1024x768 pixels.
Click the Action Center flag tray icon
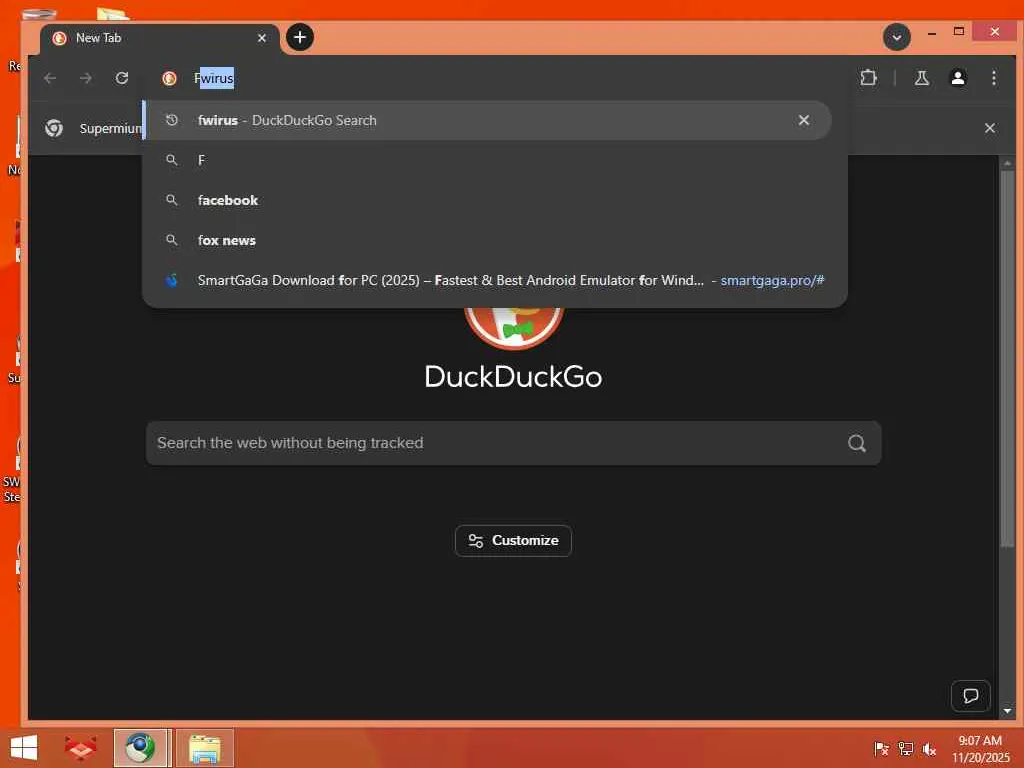[881, 748]
